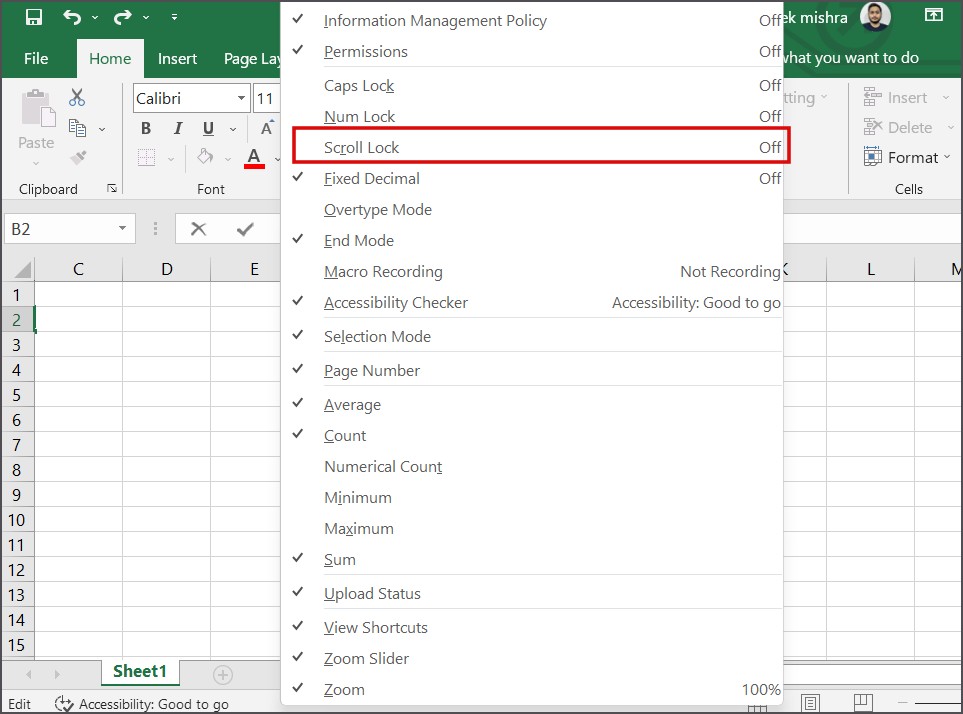Select the Cut scissors icon

click(x=76, y=97)
